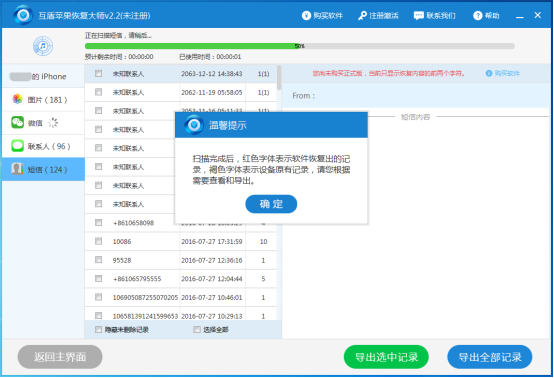Check the row dated 2062-11-19 05:58:05
The height and width of the screenshot is (378, 554).
coord(99,92)
